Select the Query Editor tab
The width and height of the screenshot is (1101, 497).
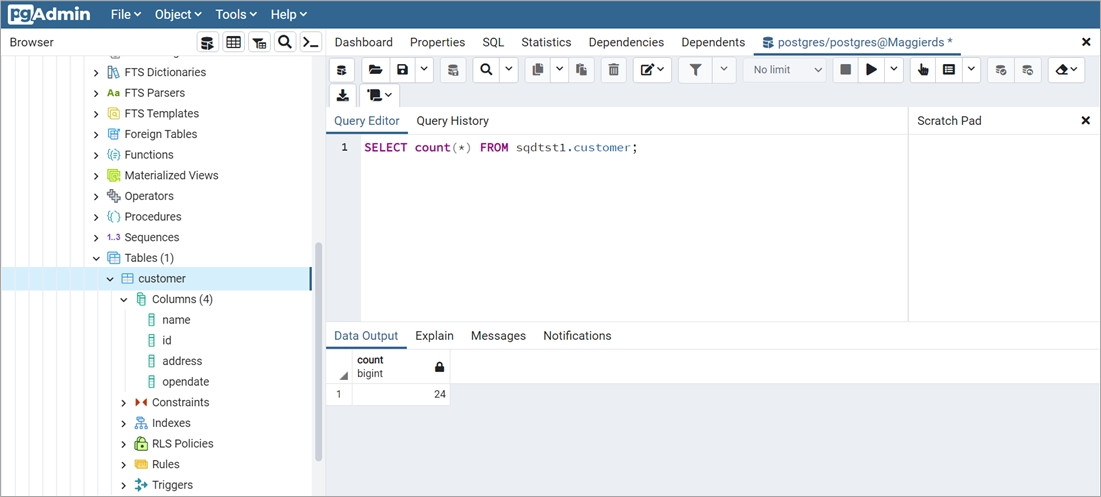pyautogui.click(x=367, y=121)
